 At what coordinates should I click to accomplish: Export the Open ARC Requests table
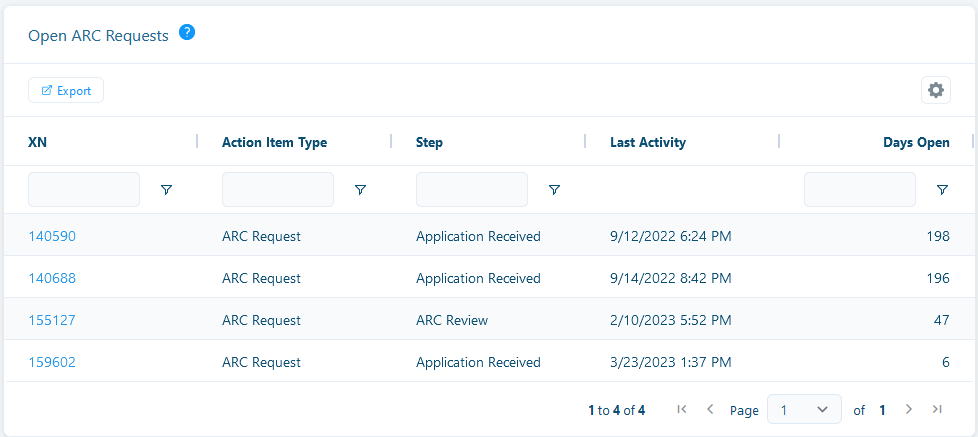65,90
